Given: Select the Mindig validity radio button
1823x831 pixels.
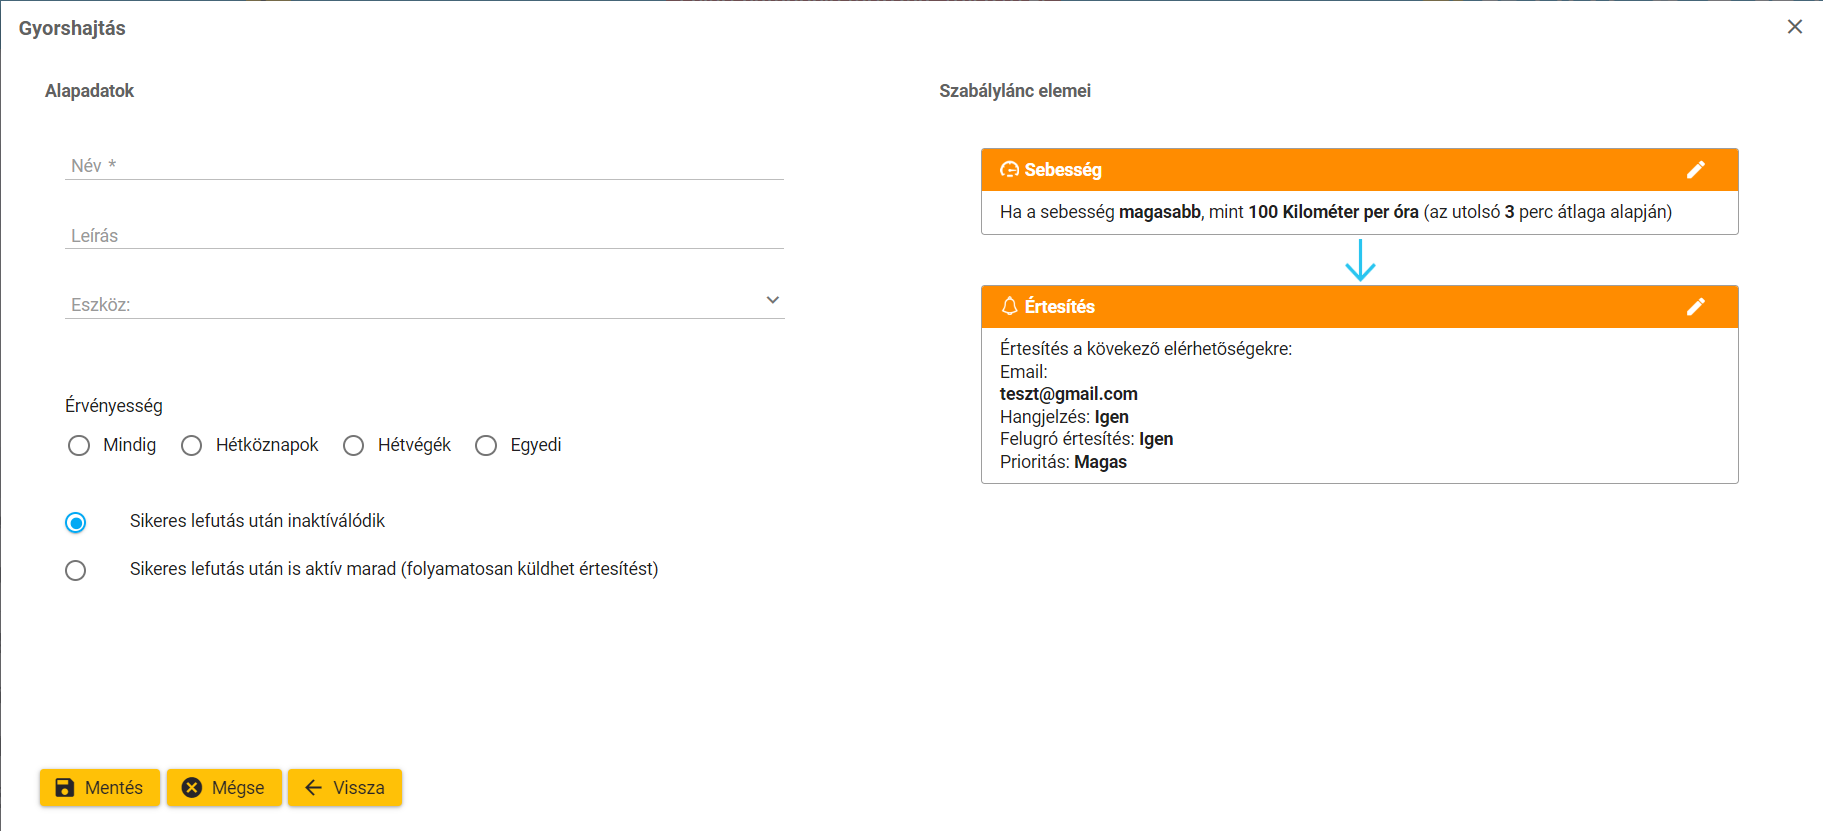Looking at the screenshot, I should (x=79, y=446).
